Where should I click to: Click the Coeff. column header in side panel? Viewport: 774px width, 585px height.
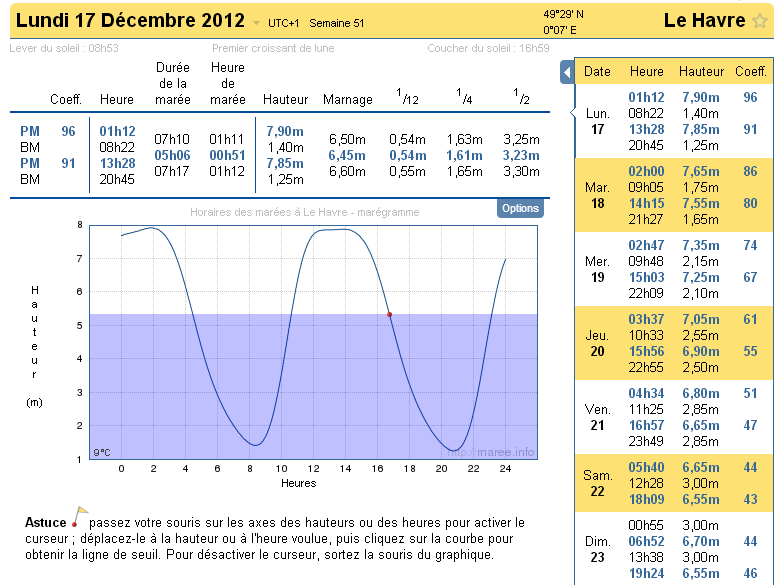point(751,71)
